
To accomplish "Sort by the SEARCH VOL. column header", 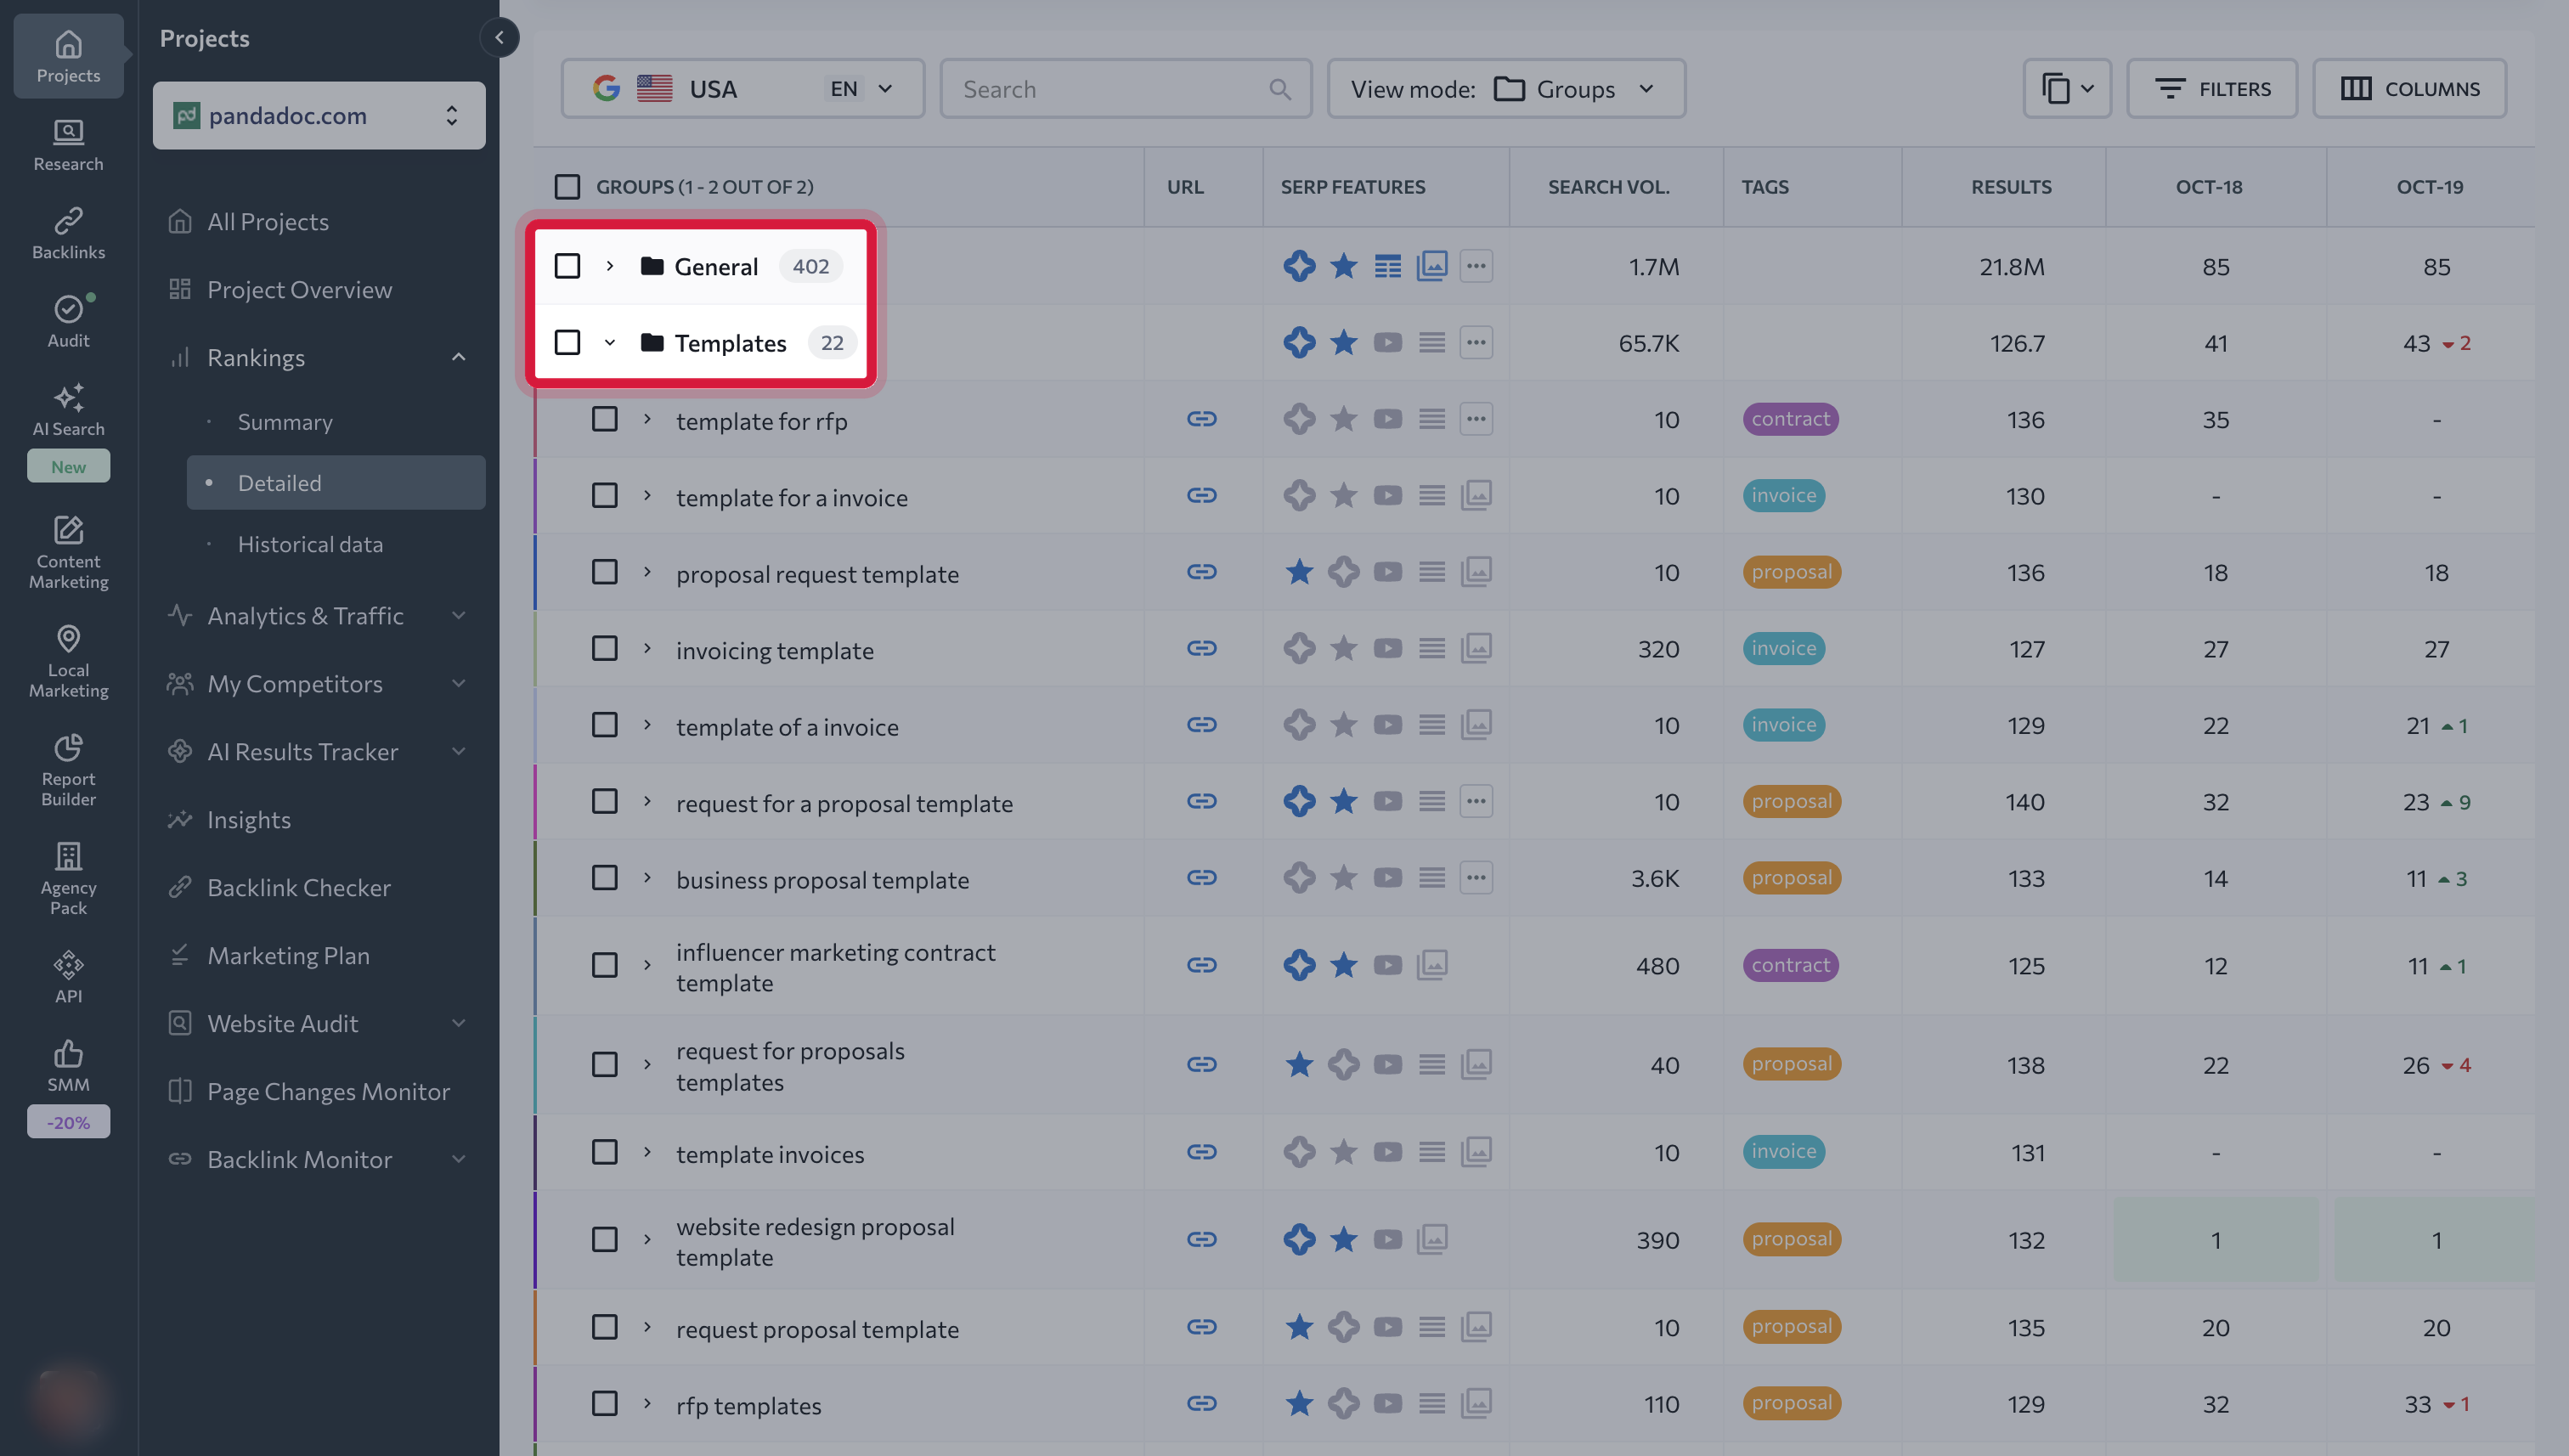I will 1608,187.
